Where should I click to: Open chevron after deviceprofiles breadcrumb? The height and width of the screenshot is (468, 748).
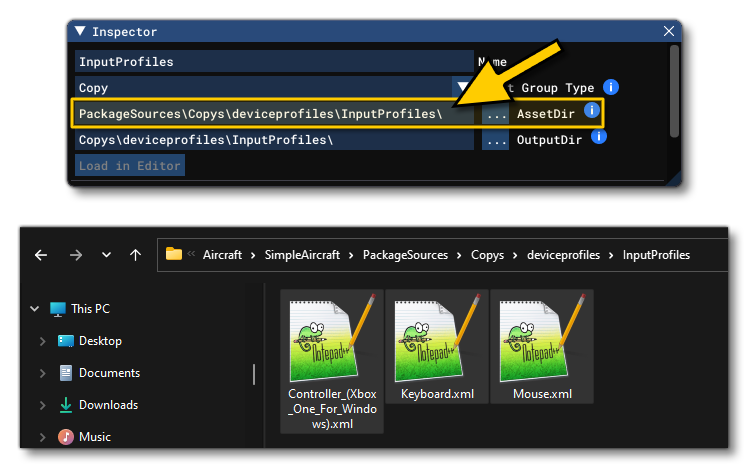(x=611, y=256)
